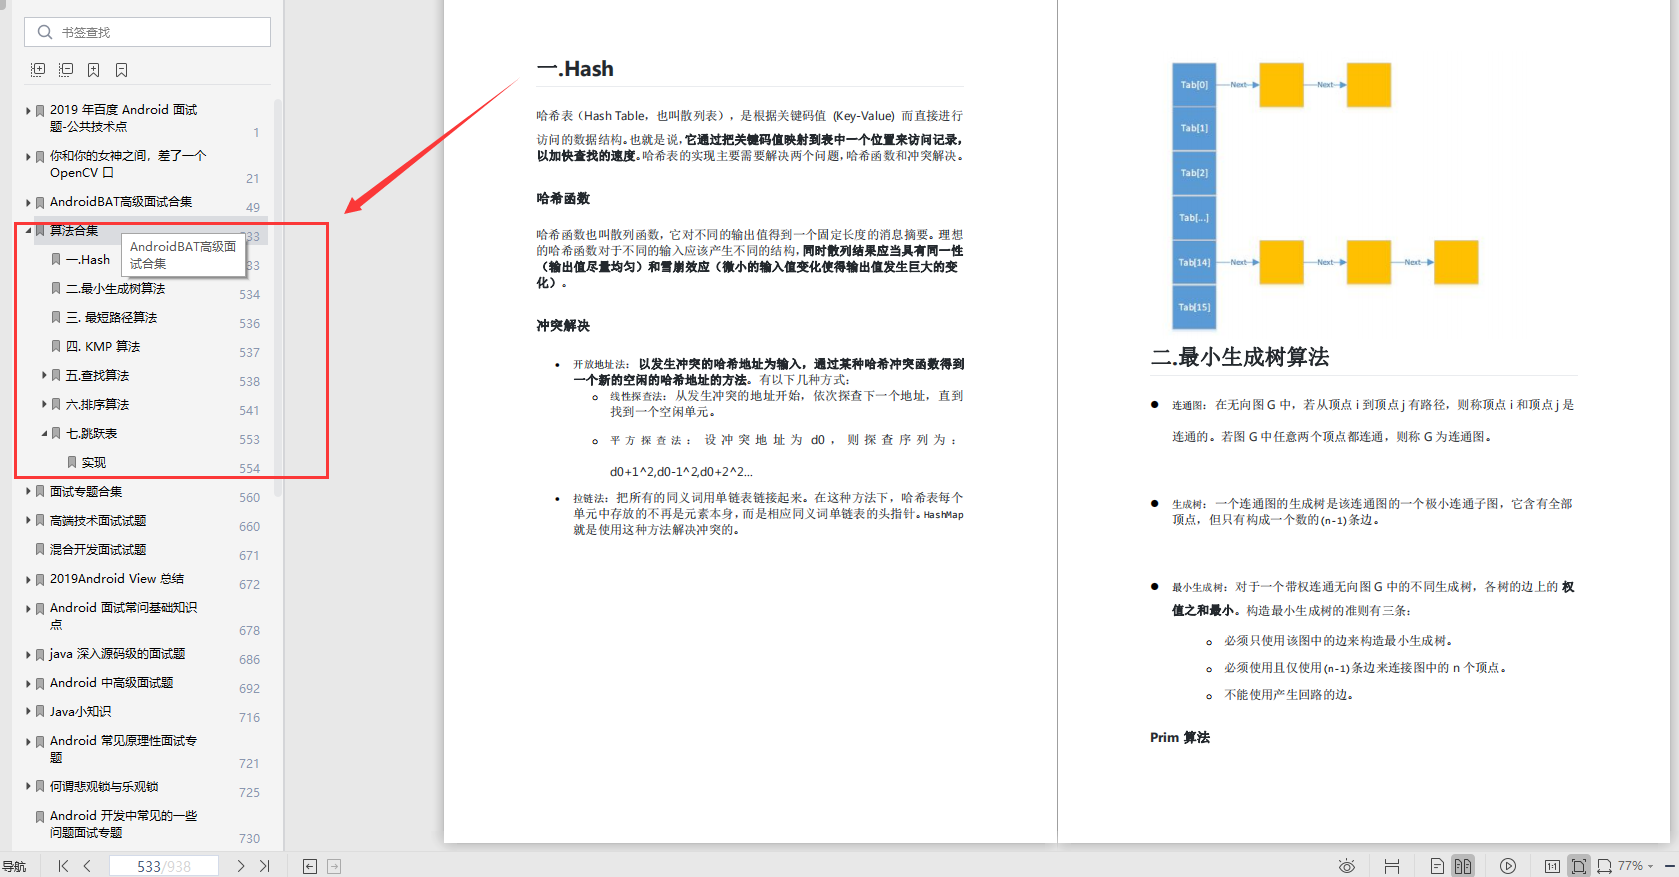1679x877 pixels.
Task: Open the Android 常见原理性面试专题 bookmark
Action: click(123, 749)
